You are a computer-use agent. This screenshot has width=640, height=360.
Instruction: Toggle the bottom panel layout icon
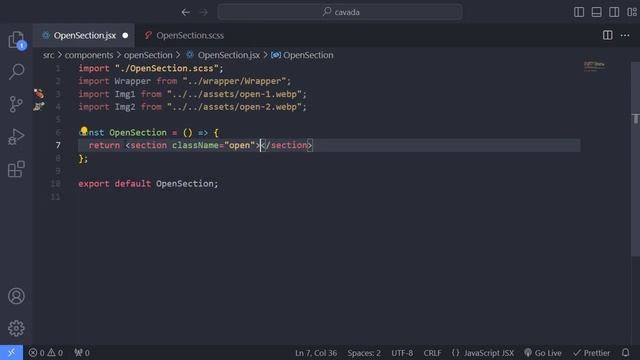tap(596, 12)
